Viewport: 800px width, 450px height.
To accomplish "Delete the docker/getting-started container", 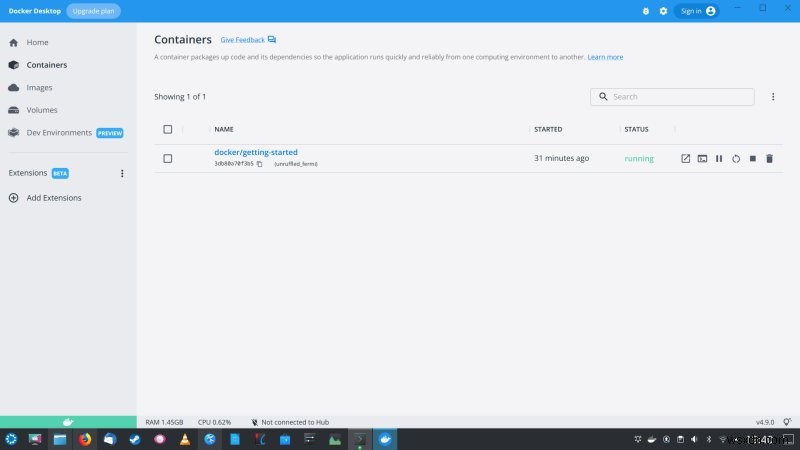I will click(769, 159).
